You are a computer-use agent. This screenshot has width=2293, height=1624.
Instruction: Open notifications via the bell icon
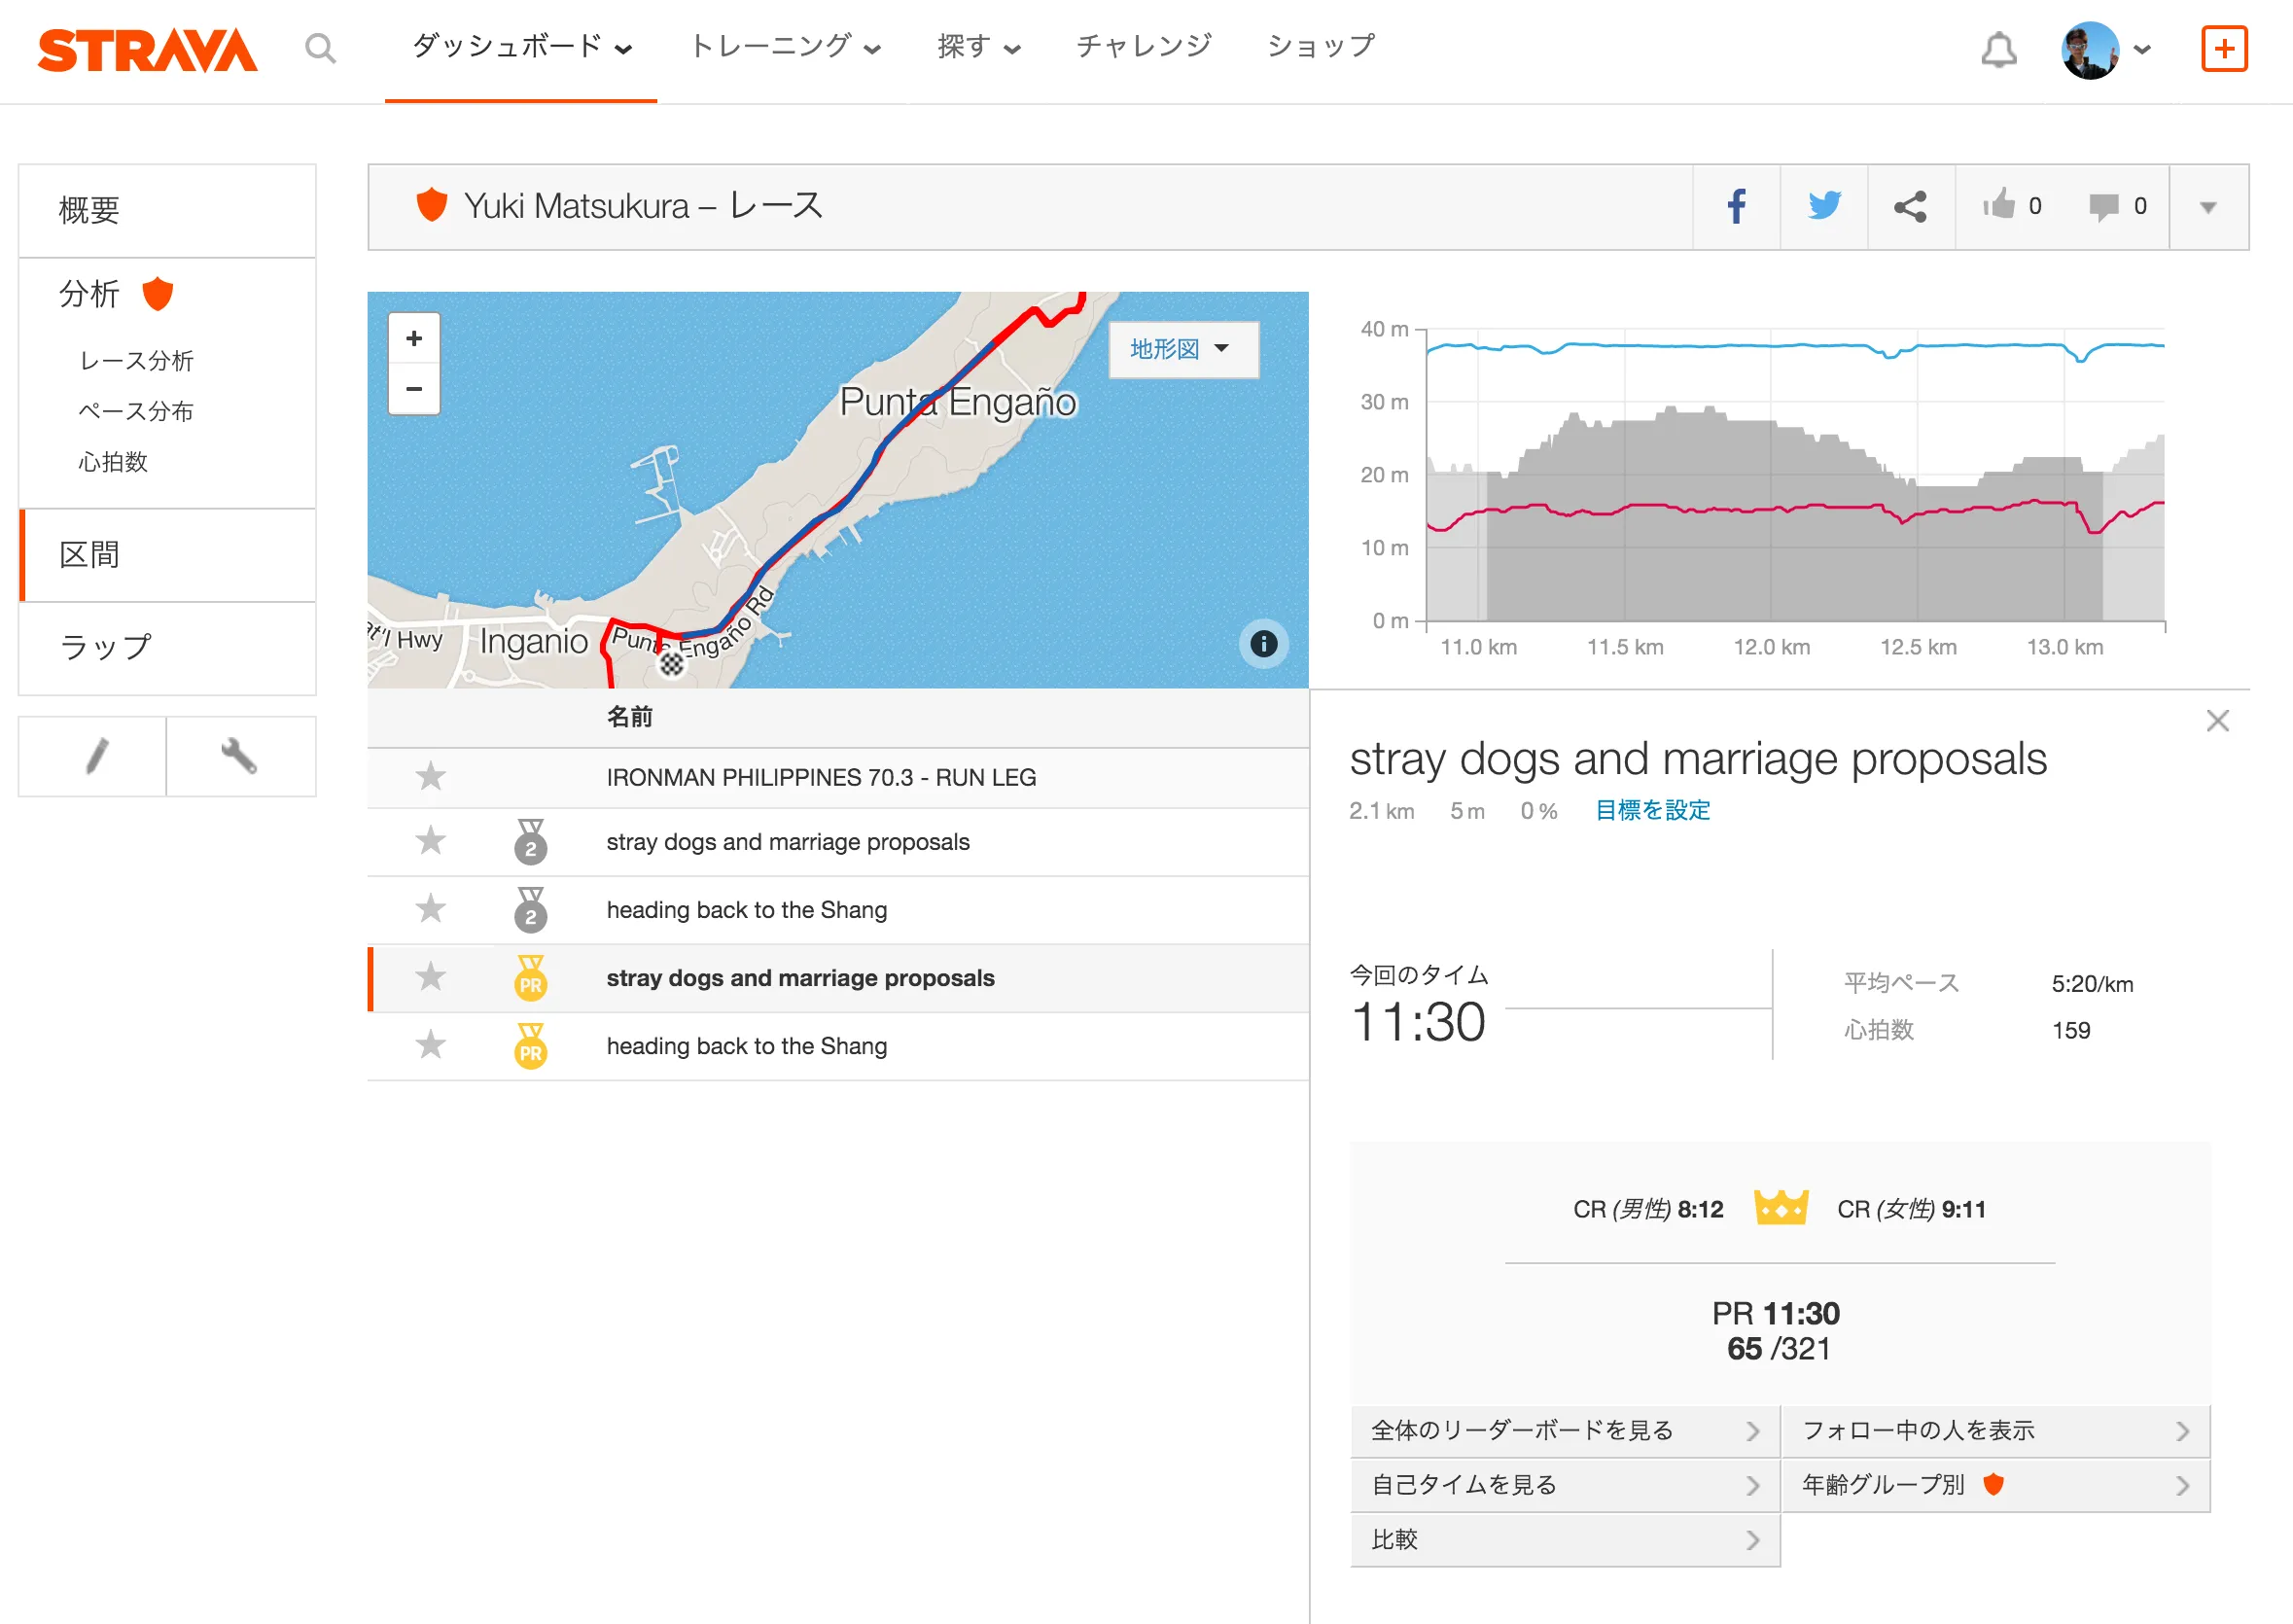tap(1998, 49)
